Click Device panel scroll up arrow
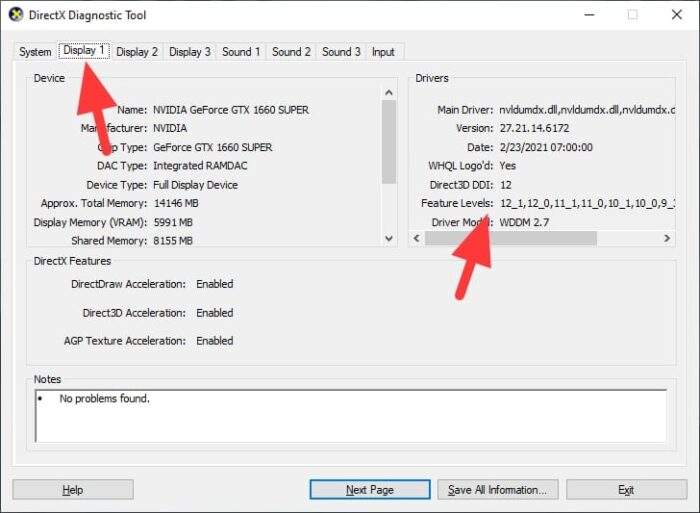This screenshot has width=700, height=513. [389, 92]
